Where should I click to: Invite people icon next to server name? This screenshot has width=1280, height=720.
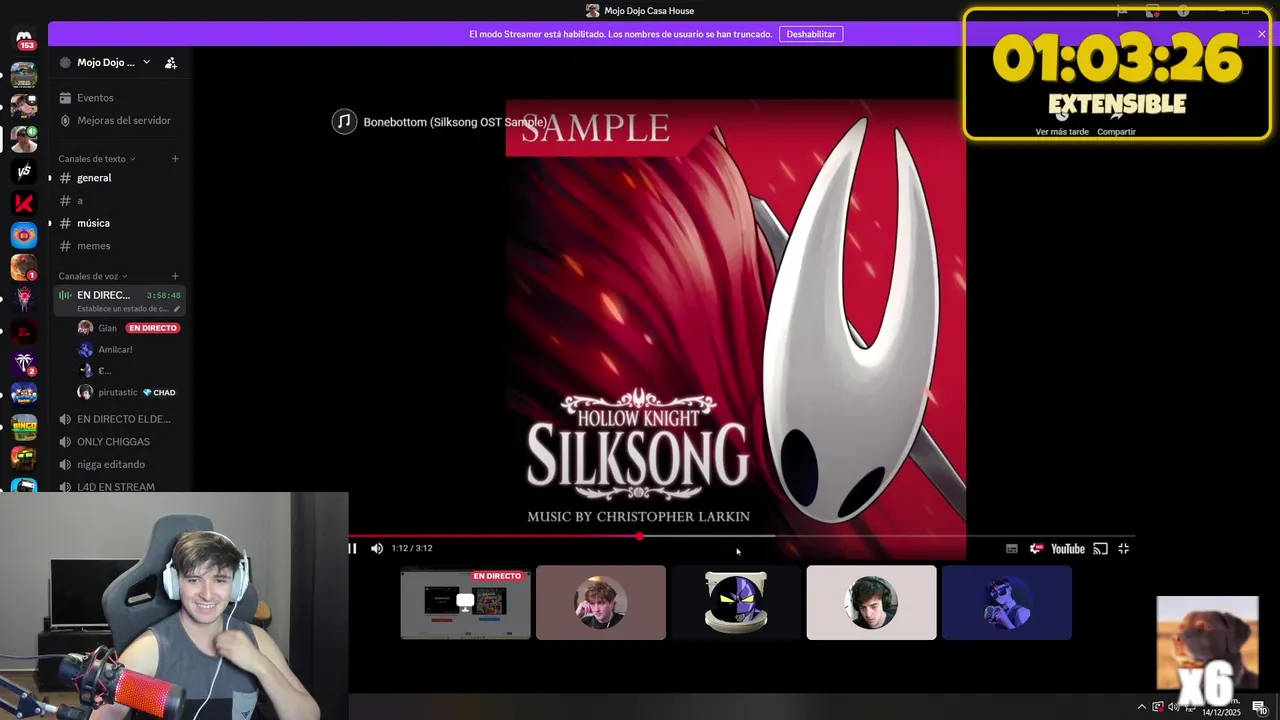(x=171, y=62)
